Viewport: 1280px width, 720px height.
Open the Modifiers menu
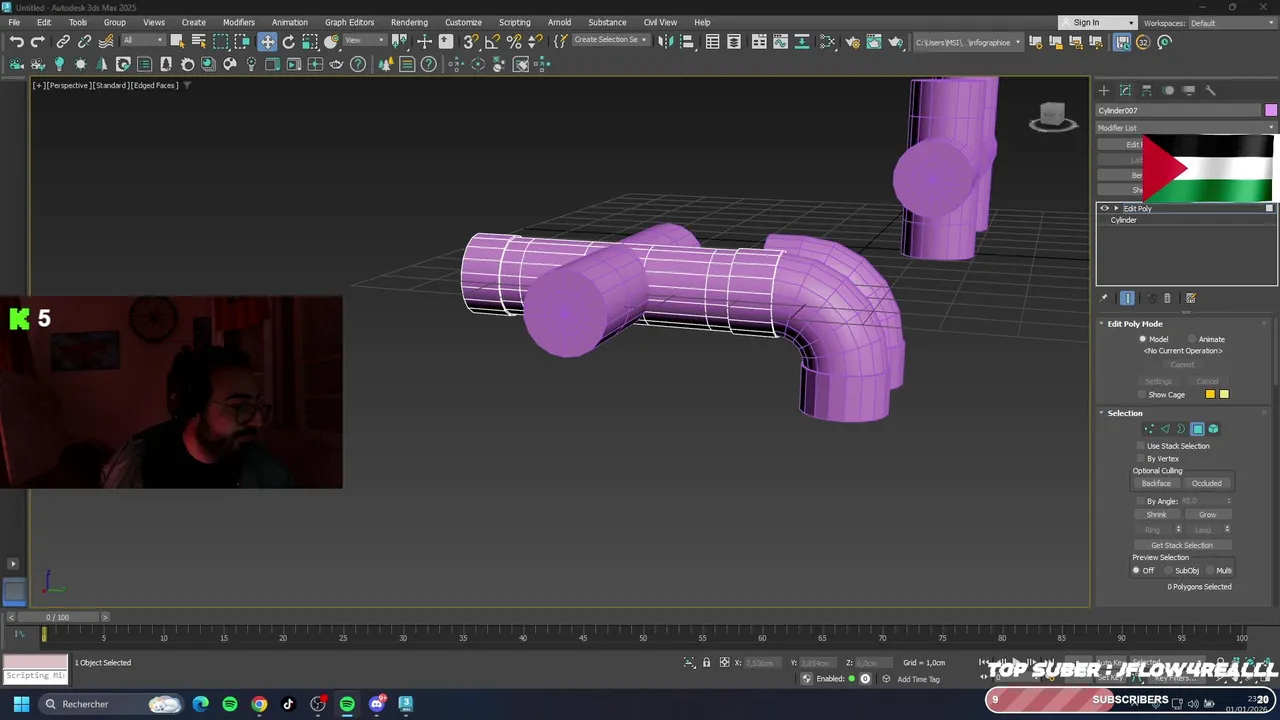(x=238, y=22)
